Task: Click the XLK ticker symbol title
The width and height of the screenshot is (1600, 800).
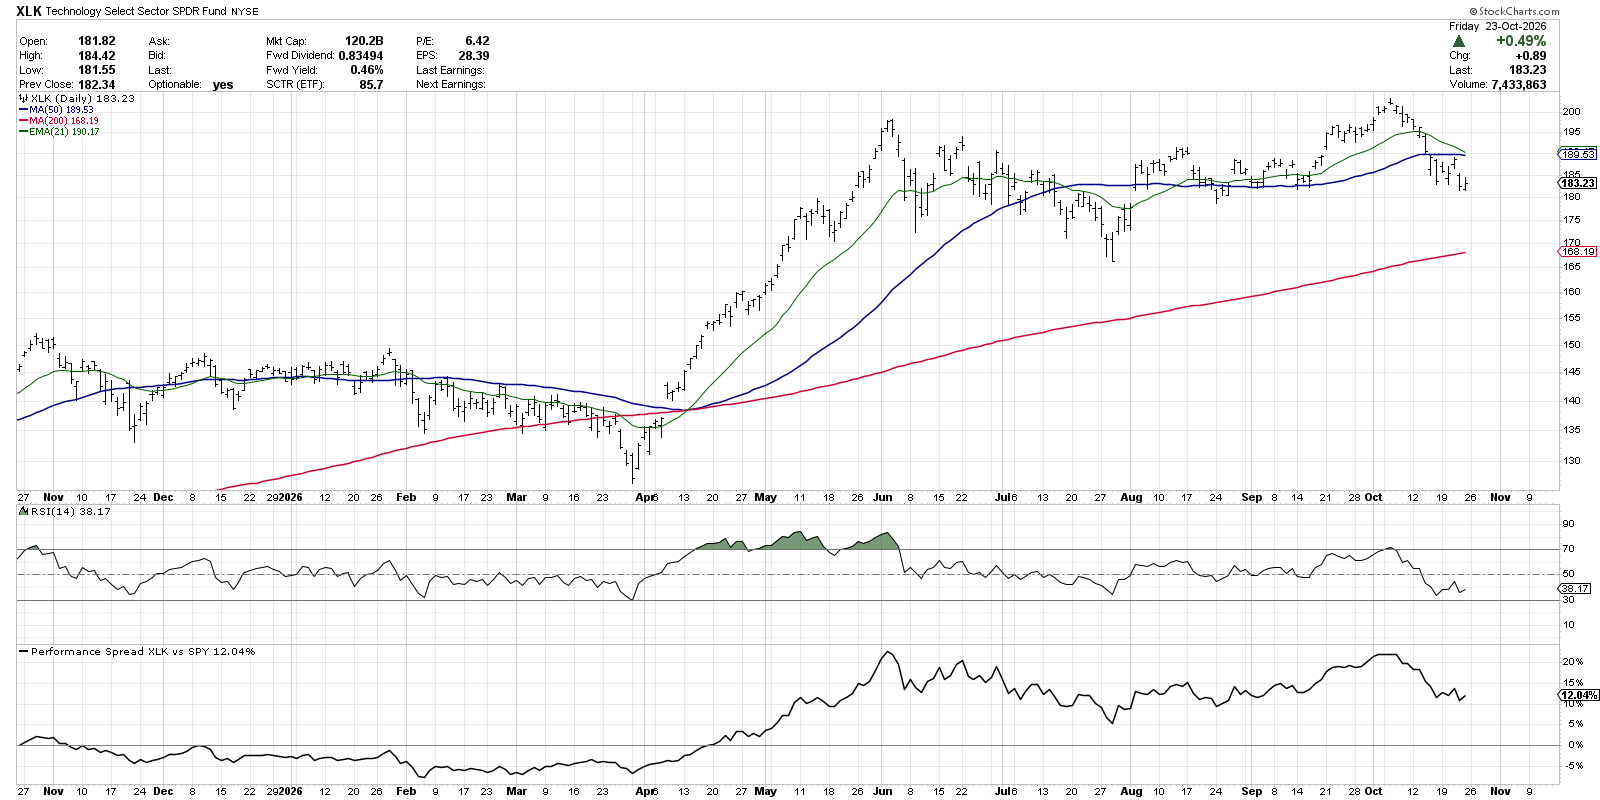Action: [x=29, y=11]
